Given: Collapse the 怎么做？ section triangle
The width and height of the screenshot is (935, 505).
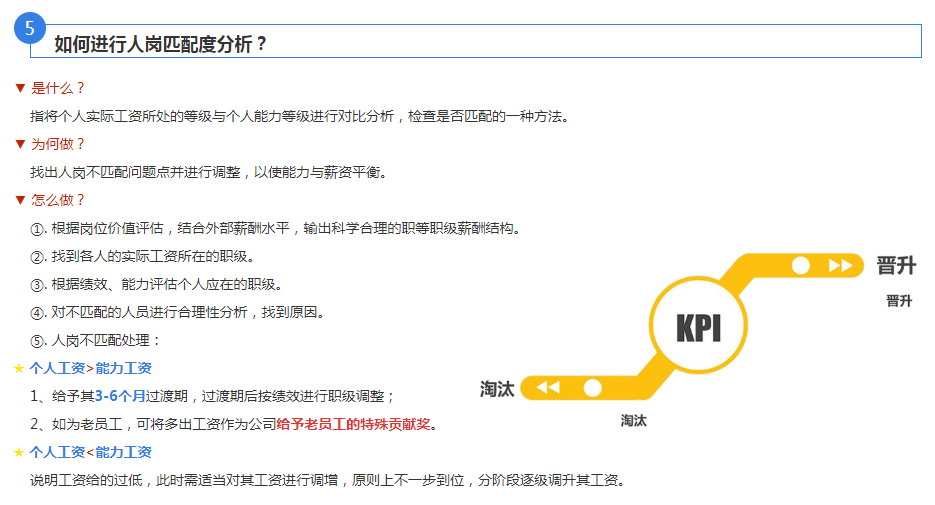Looking at the screenshot, I should pos(19,200).
